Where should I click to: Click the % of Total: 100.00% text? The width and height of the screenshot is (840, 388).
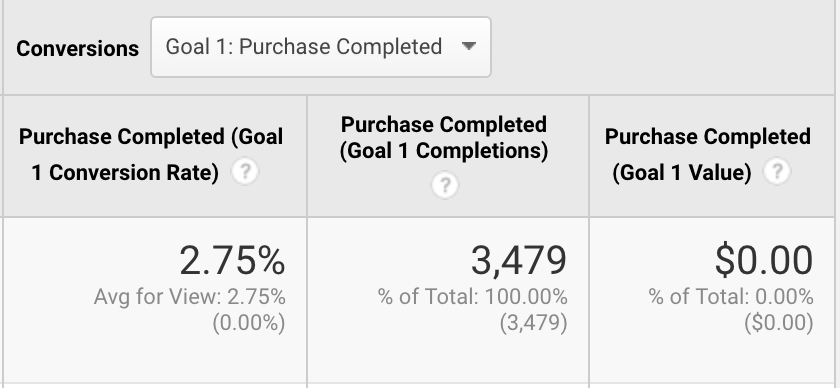472,297
